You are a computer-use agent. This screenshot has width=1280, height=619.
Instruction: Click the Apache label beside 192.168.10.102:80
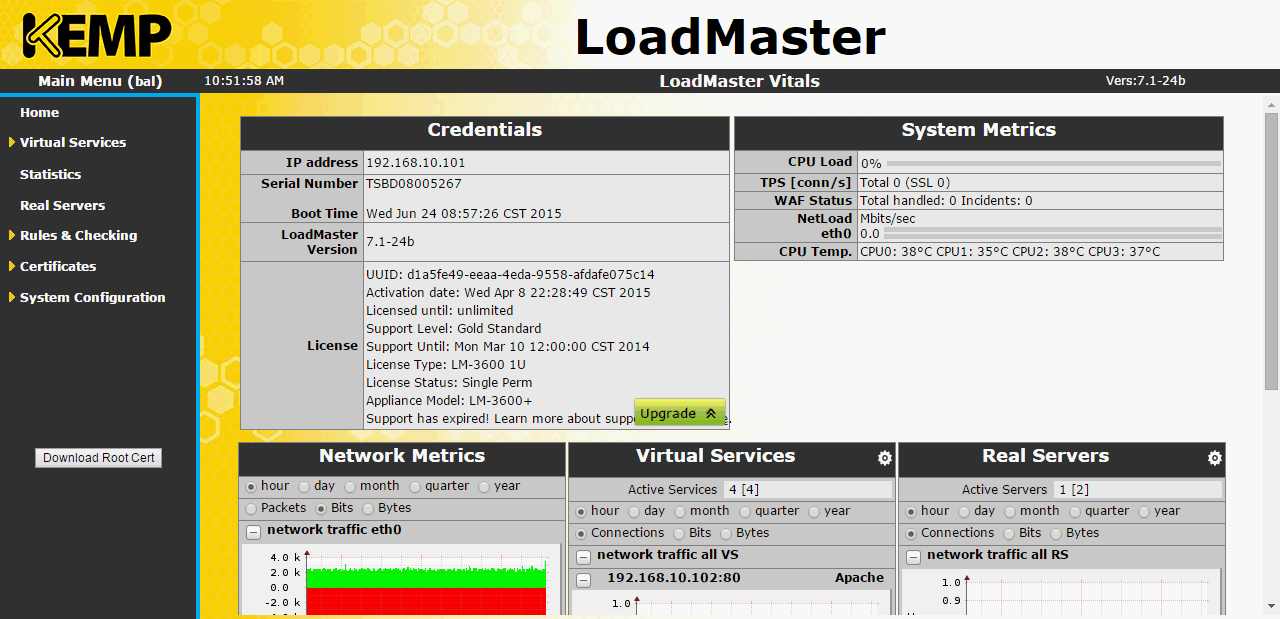coord(860,578)
